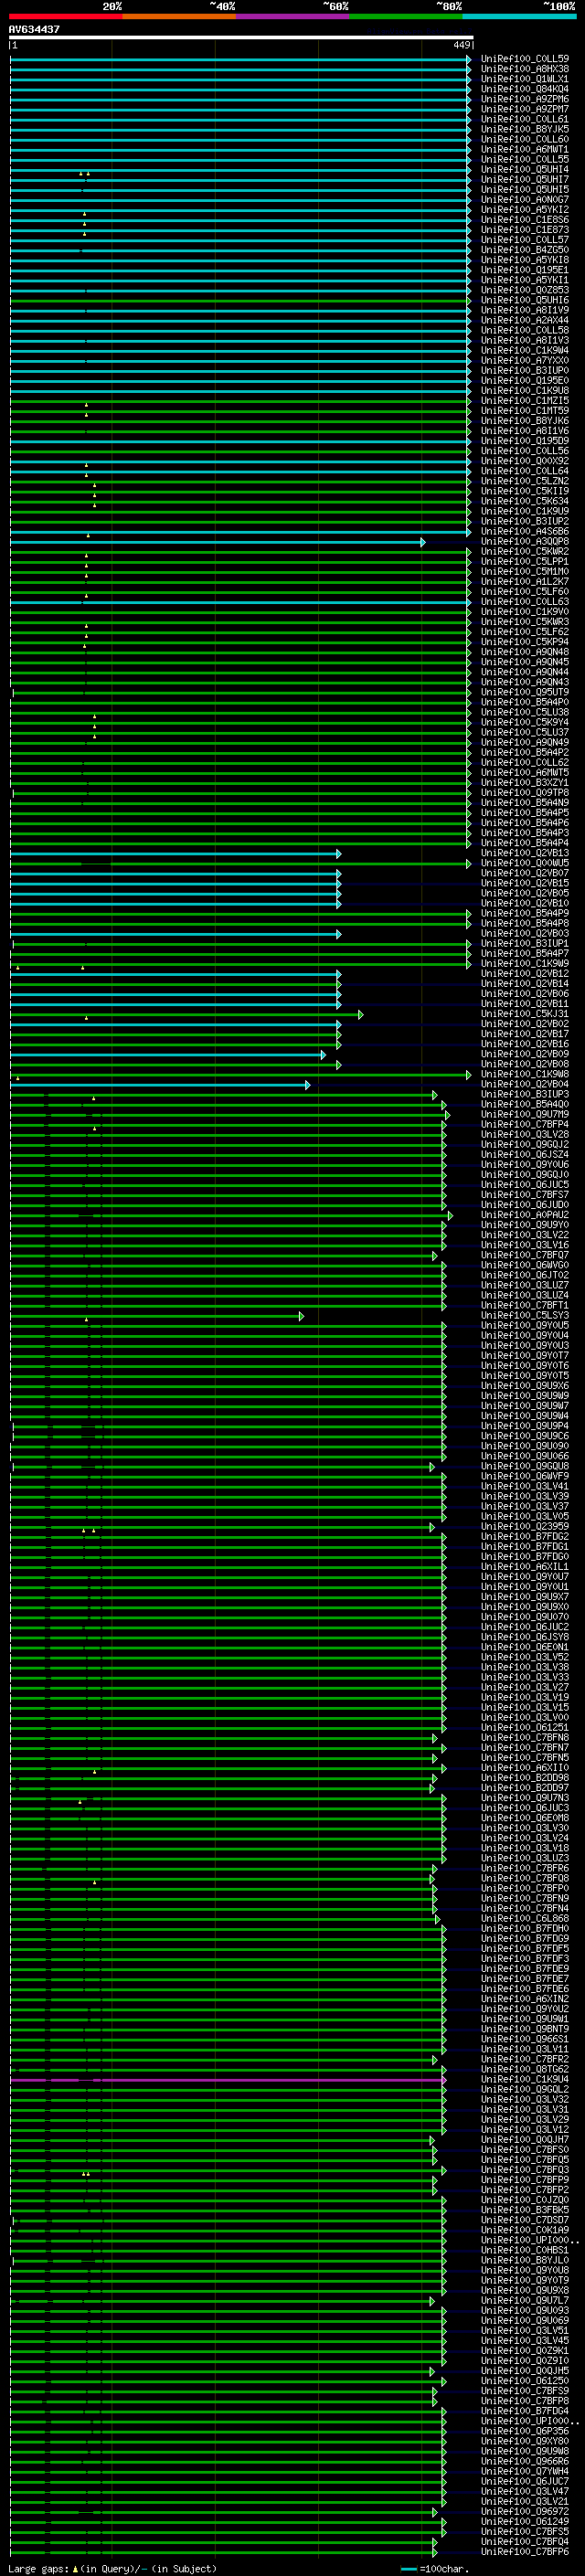This screenshot has width=585, height=2576.
Task: Select the UniRef100_A6MWT1 label
Action: (525, 149)
